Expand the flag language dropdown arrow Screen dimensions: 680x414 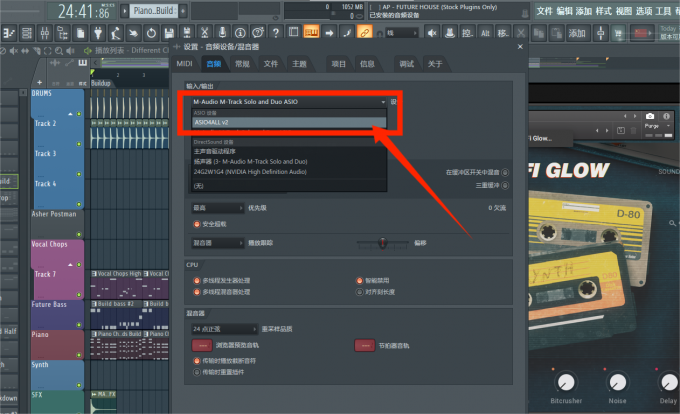pos(650,33)
